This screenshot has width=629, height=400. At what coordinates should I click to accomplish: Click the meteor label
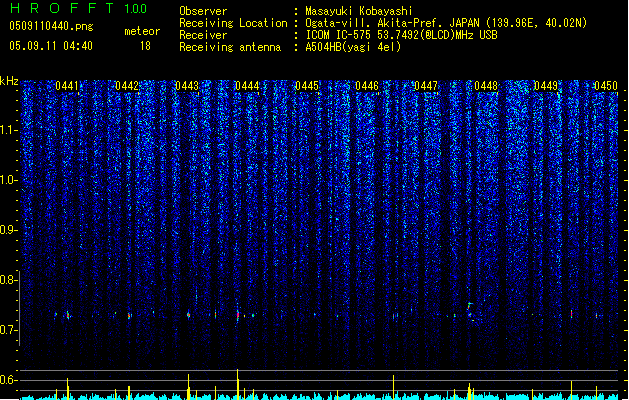pyautogui.click(x=142, y=31)
